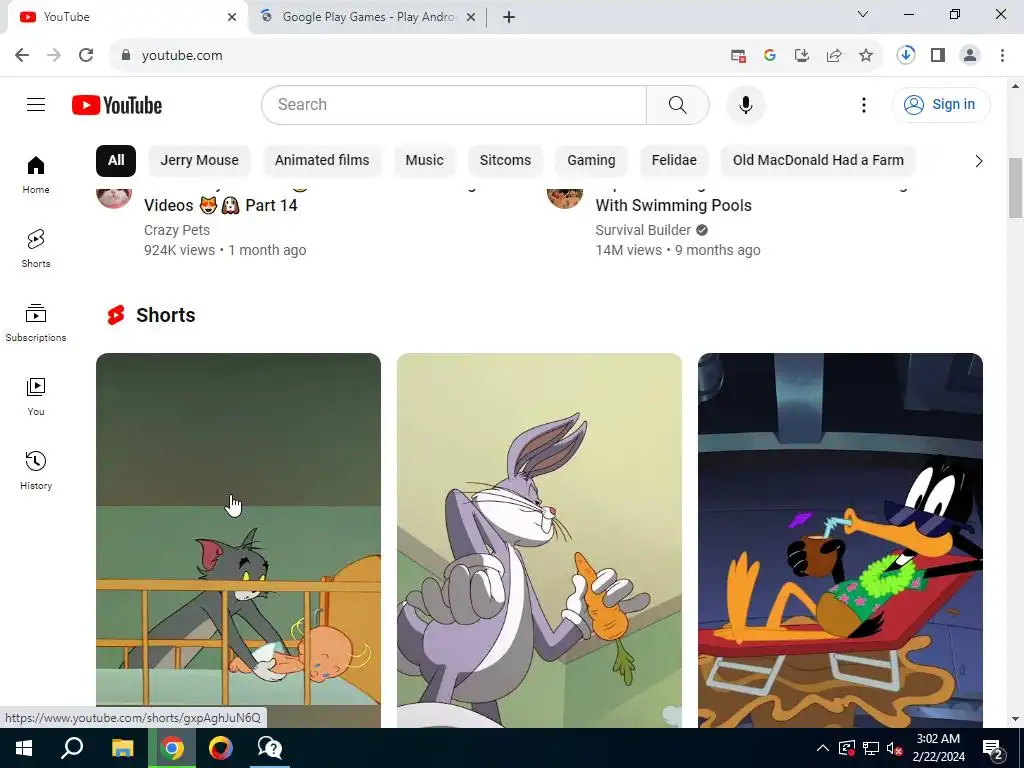The width and height of the screenshot is (1024, 768).
Task: Open the Bugs Bunny carrot Short
Action: [x=539, y=540]
